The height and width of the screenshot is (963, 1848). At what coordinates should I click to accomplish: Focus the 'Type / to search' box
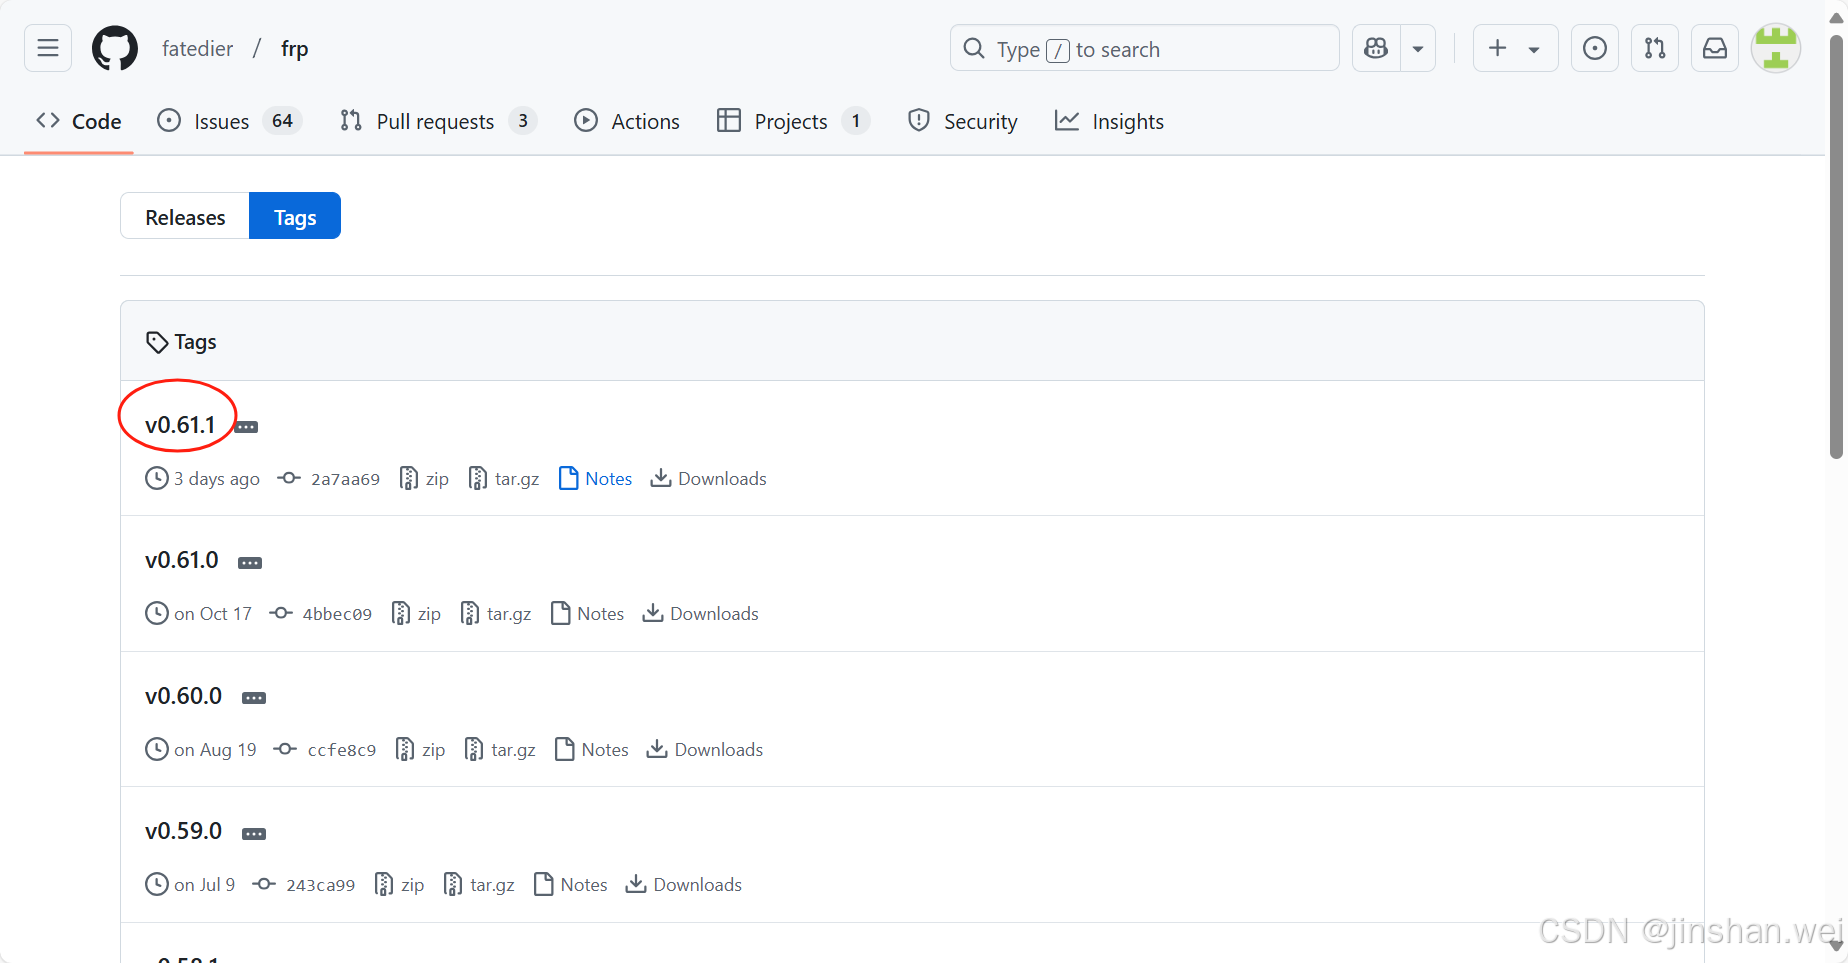(x=1144, y=48)
